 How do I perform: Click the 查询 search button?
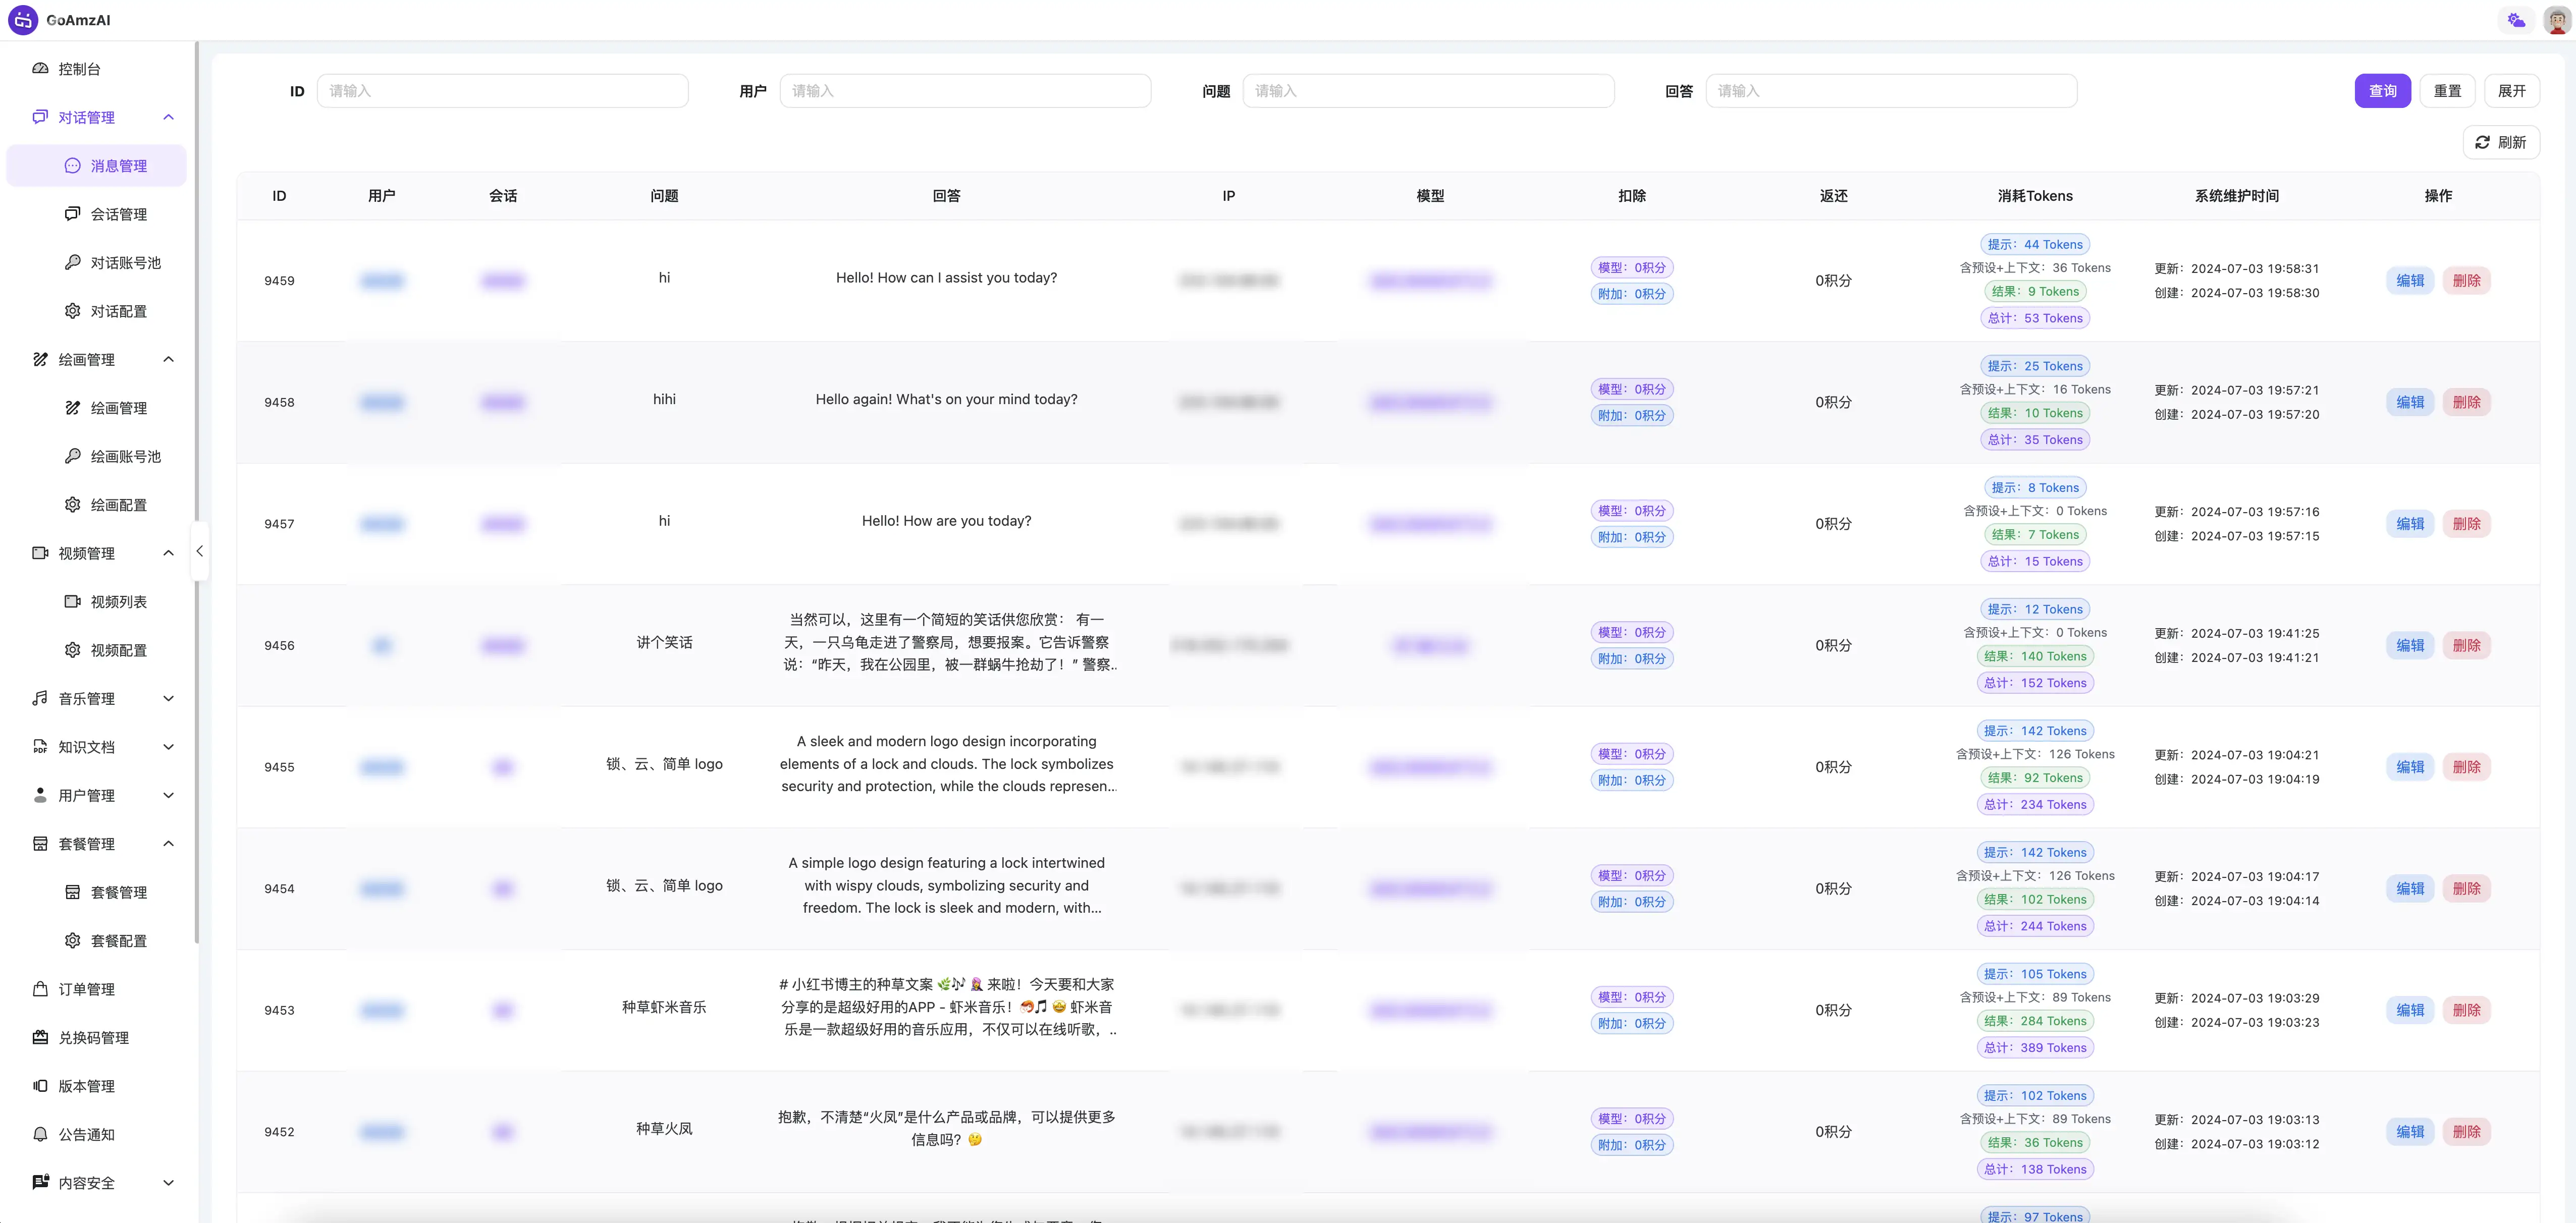(x=2382, y=91)
